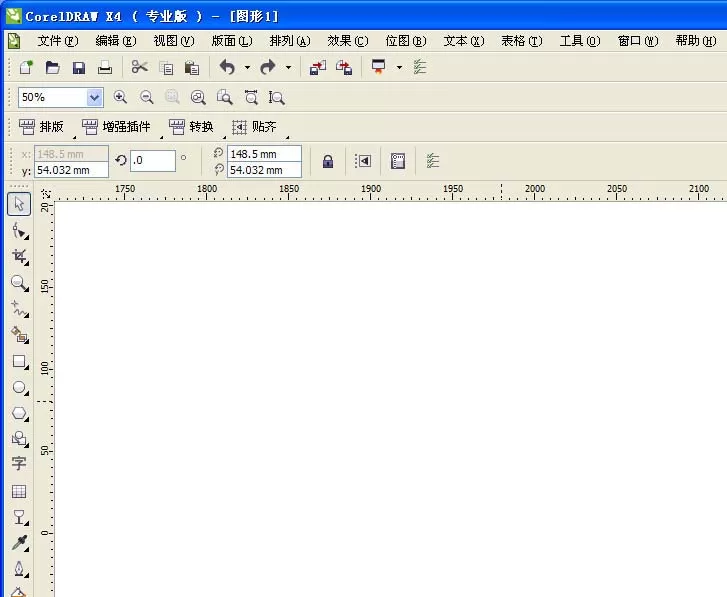727x597 pixels.
Task: Select the Eyedropper tool
Action: tap(19, 543)
